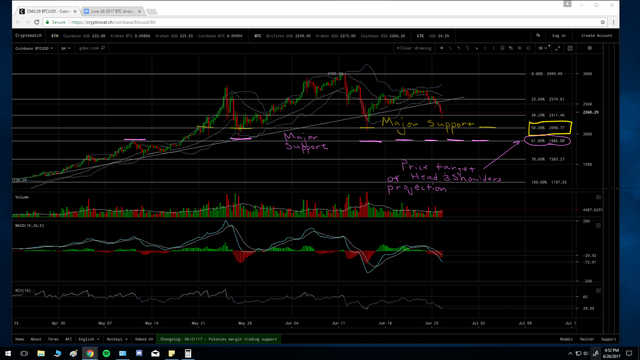Launch Spotify from the taskbar
The height and width of the screenshot is (360, 640).
106,353
